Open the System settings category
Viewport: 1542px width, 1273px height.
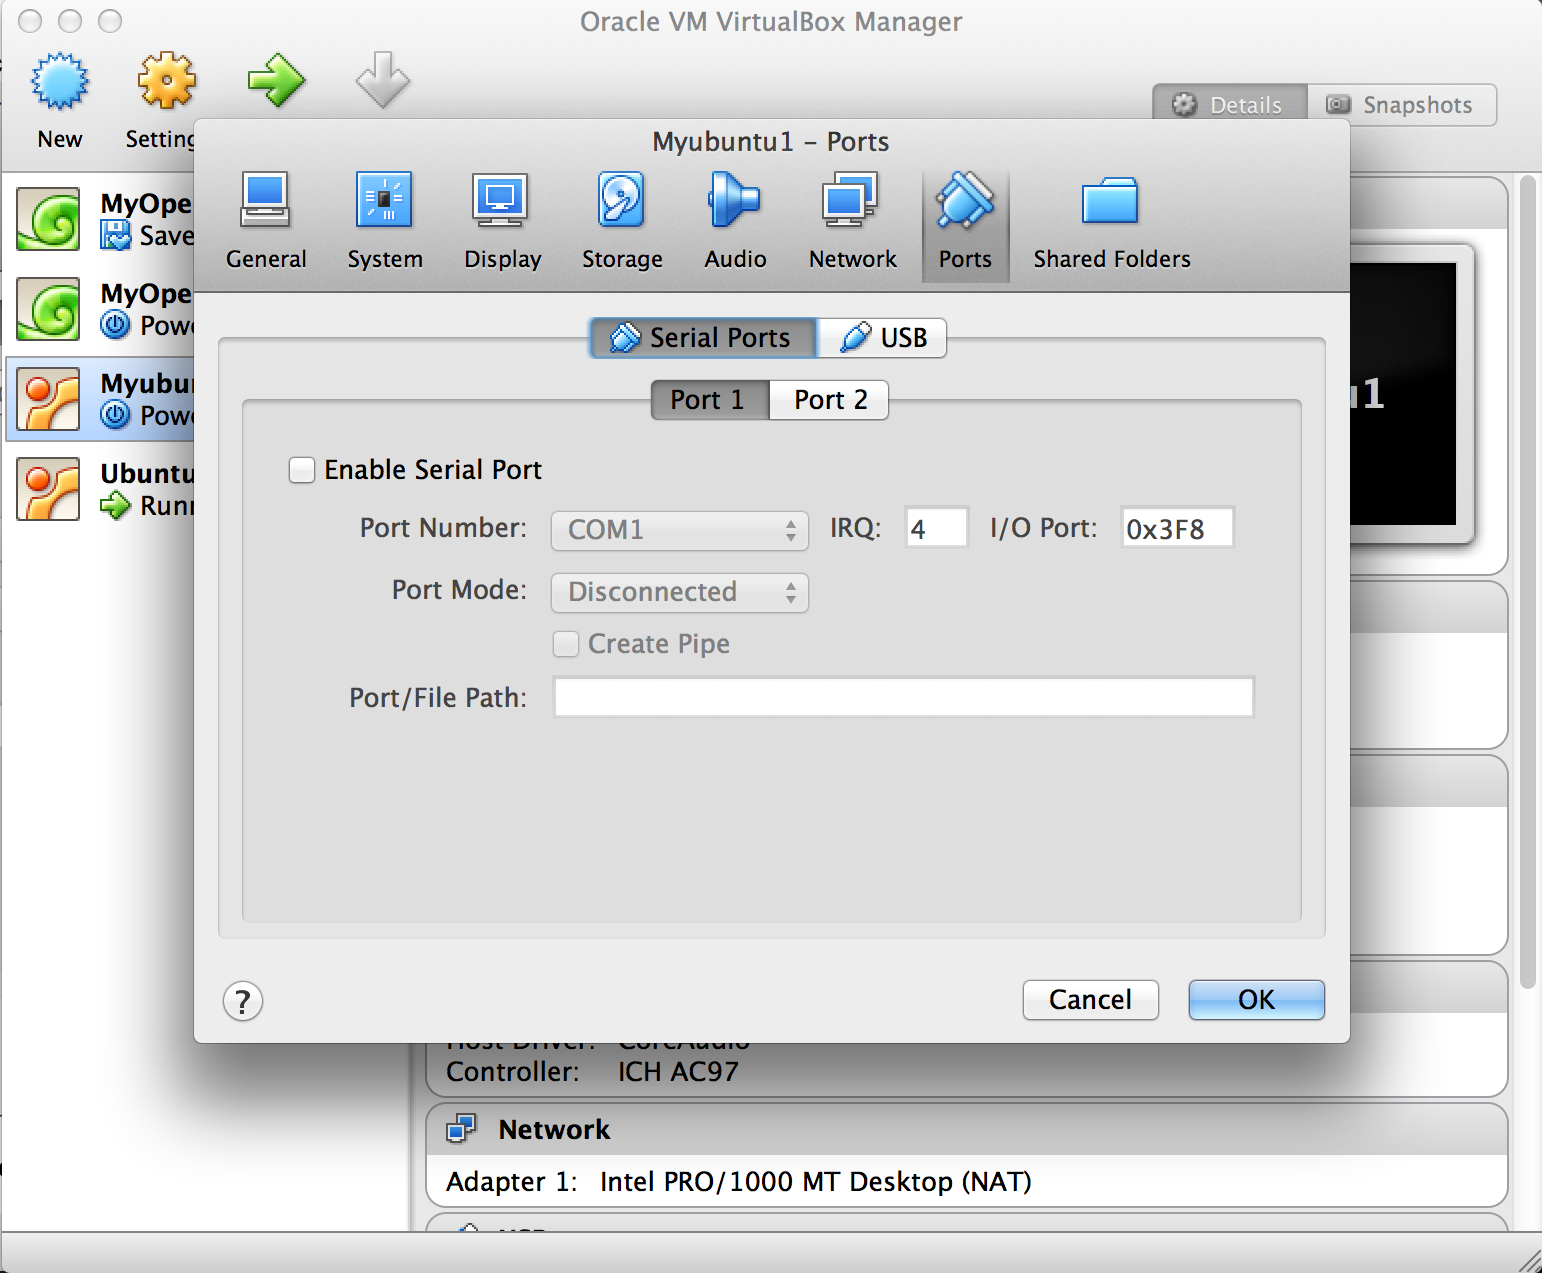click(x=385, y=222)
